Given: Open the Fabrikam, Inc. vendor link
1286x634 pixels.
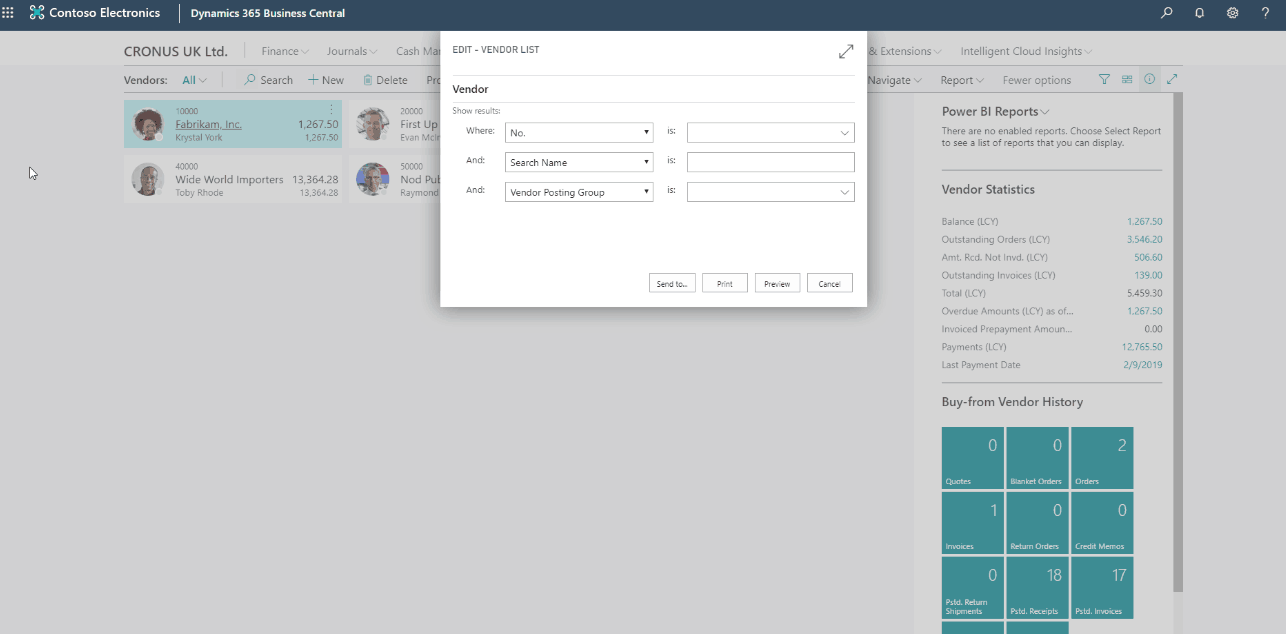Looking at the screenshot, I should click(209, 124).
